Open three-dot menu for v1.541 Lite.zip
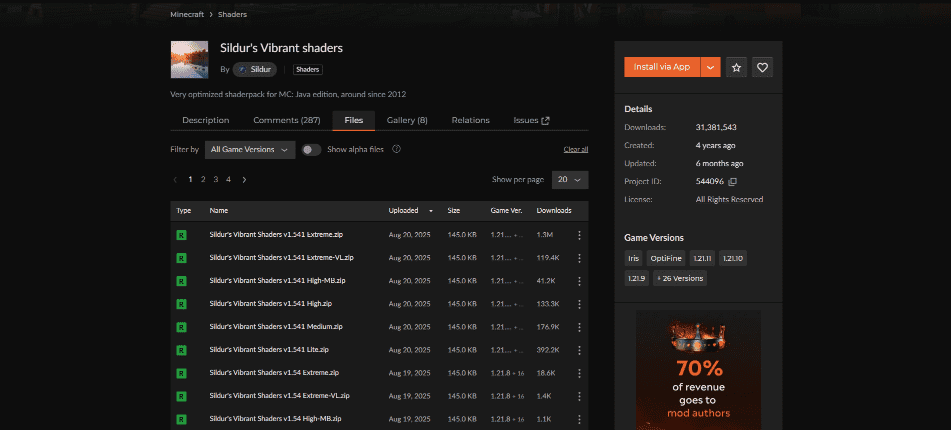The image size is (951, 430). [579, 350]
